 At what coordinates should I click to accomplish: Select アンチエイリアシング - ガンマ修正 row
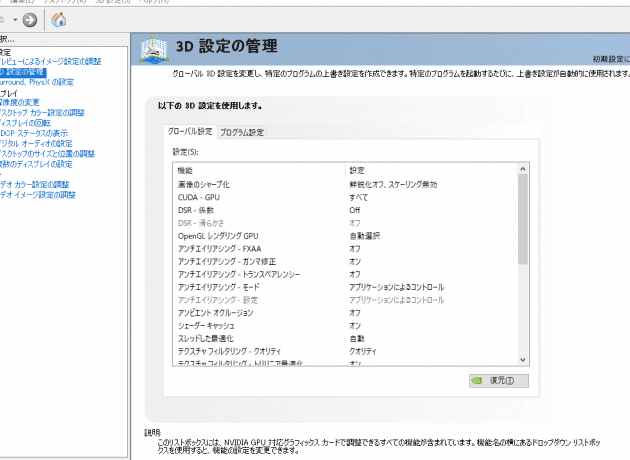point(346,262)
